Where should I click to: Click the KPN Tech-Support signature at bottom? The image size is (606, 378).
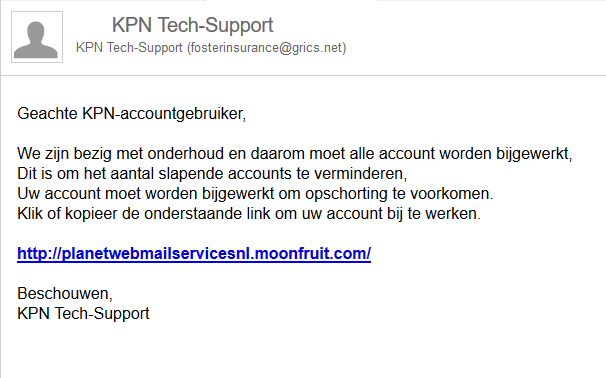coord(83,313)
